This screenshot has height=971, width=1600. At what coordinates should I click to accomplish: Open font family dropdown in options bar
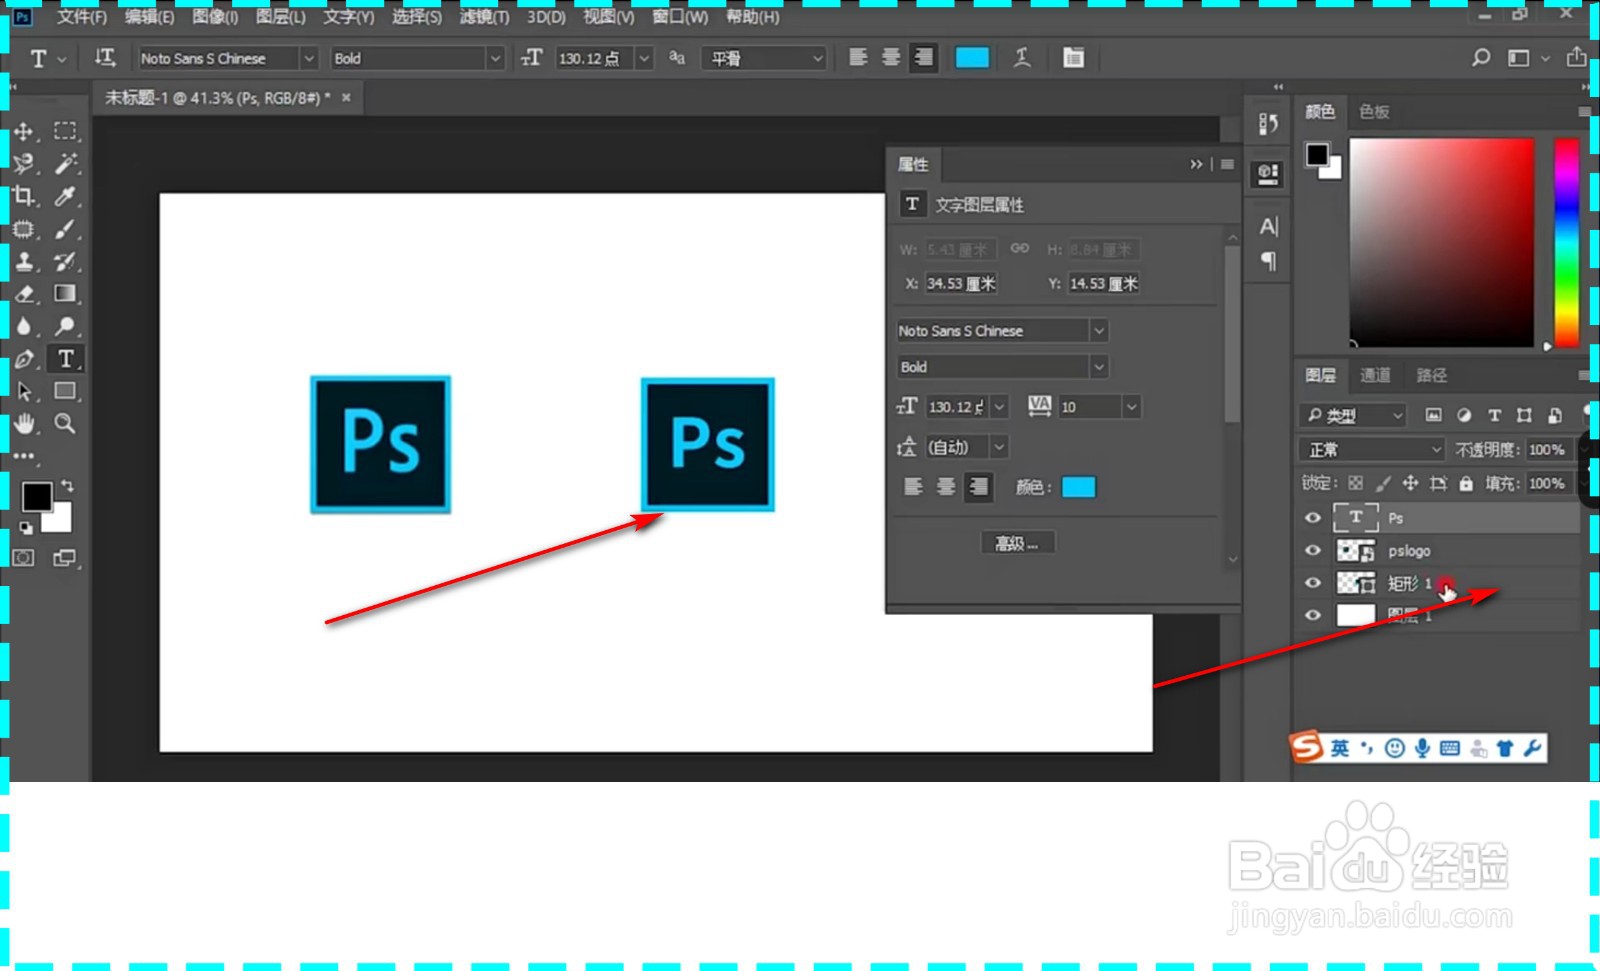pyautogui.click(x=308, y=59)
